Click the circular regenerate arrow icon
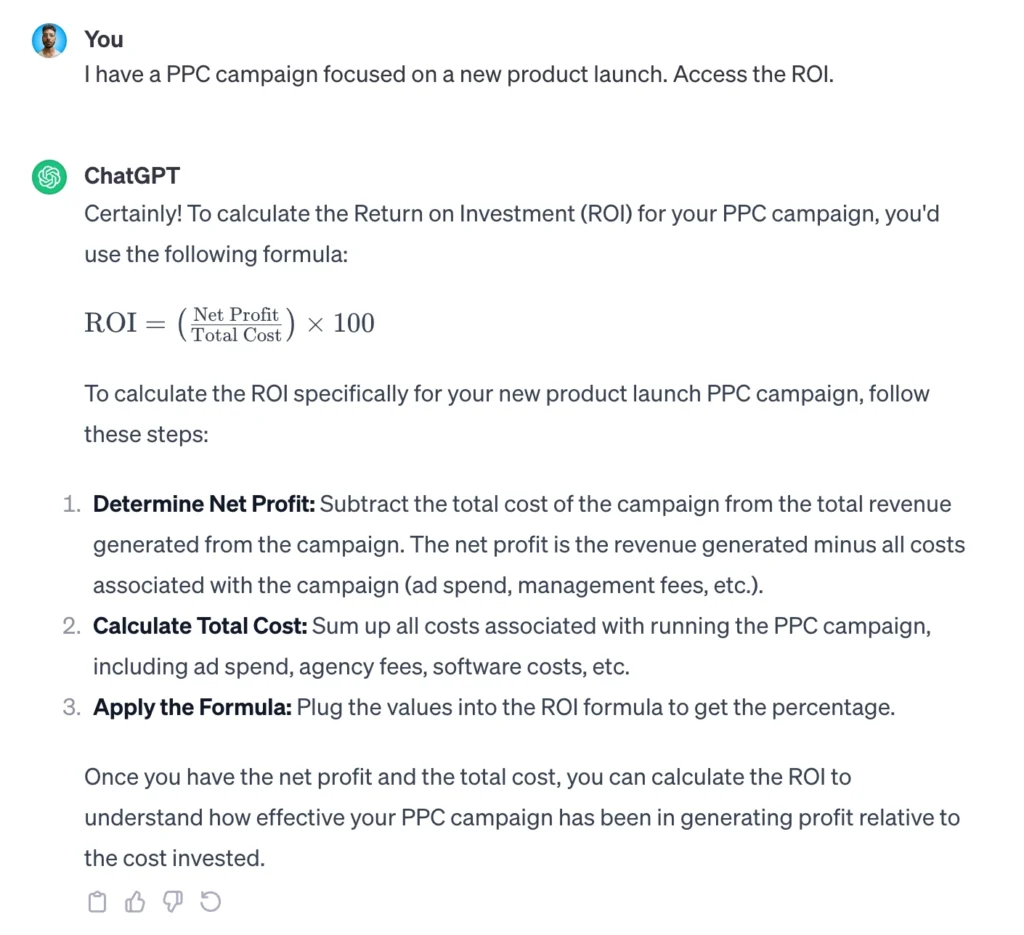Screen dimensions: 1024x935 tap(210, 901)
